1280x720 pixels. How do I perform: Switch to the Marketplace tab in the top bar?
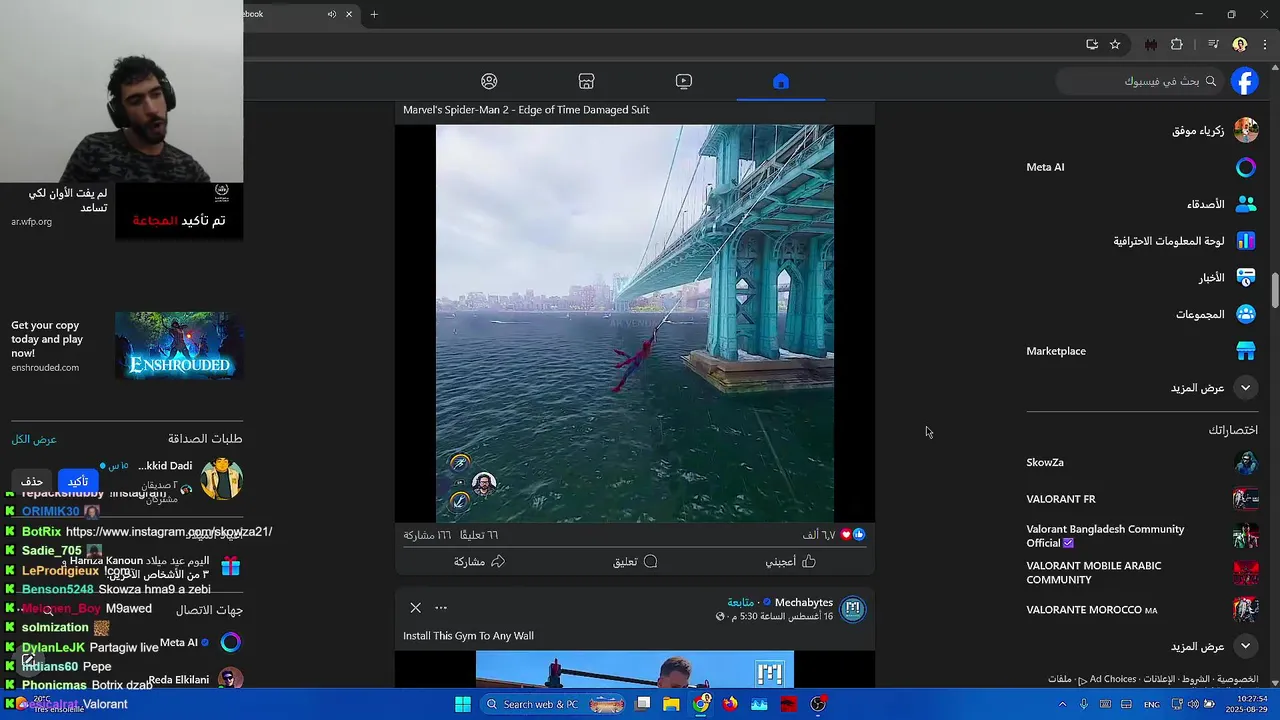pos(586,81)
